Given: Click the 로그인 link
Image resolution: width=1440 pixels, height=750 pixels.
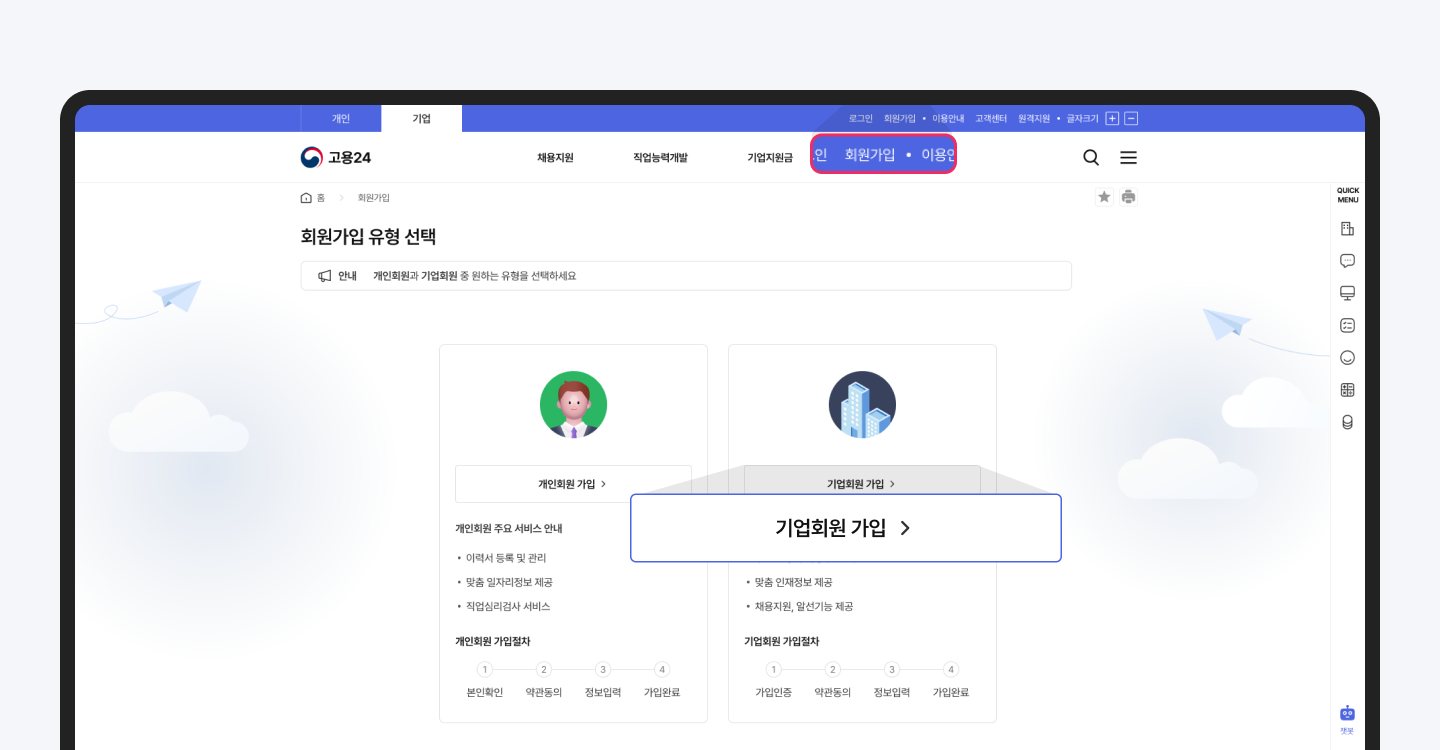Looking at the screenshot, I should tap(861, 118).
